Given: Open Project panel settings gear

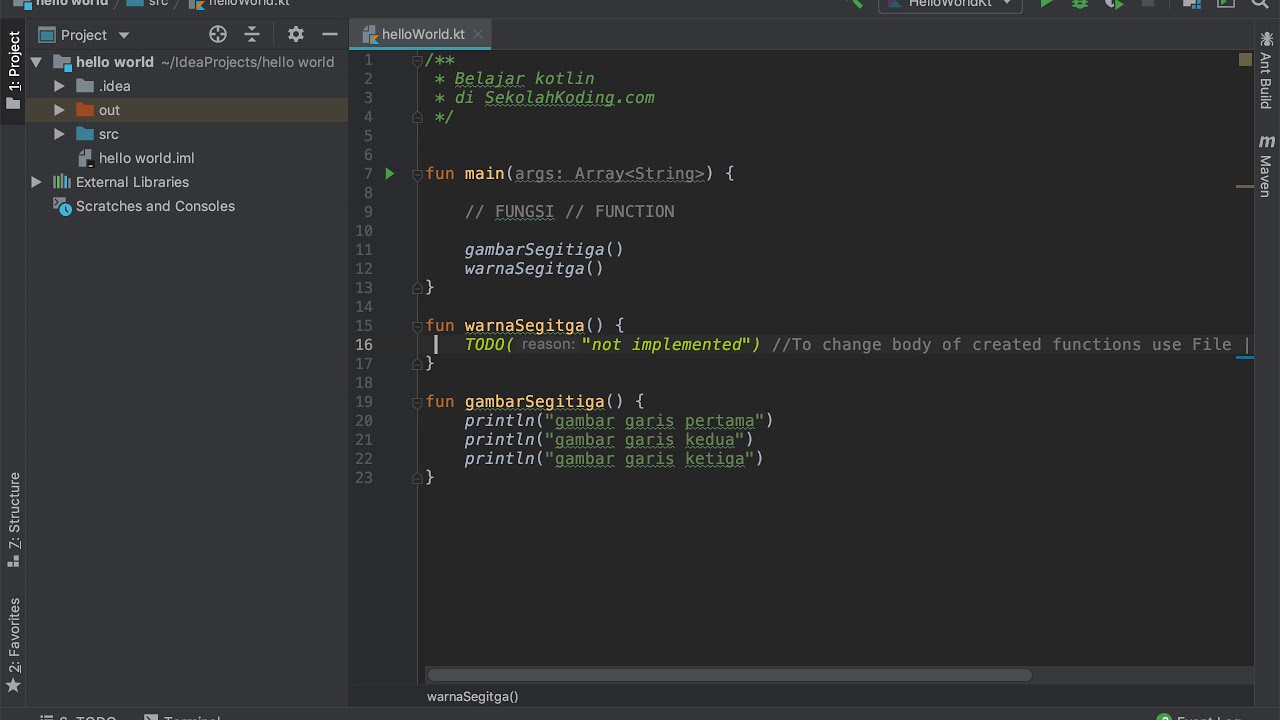Looking at the screenshot, I should (295, 34).
